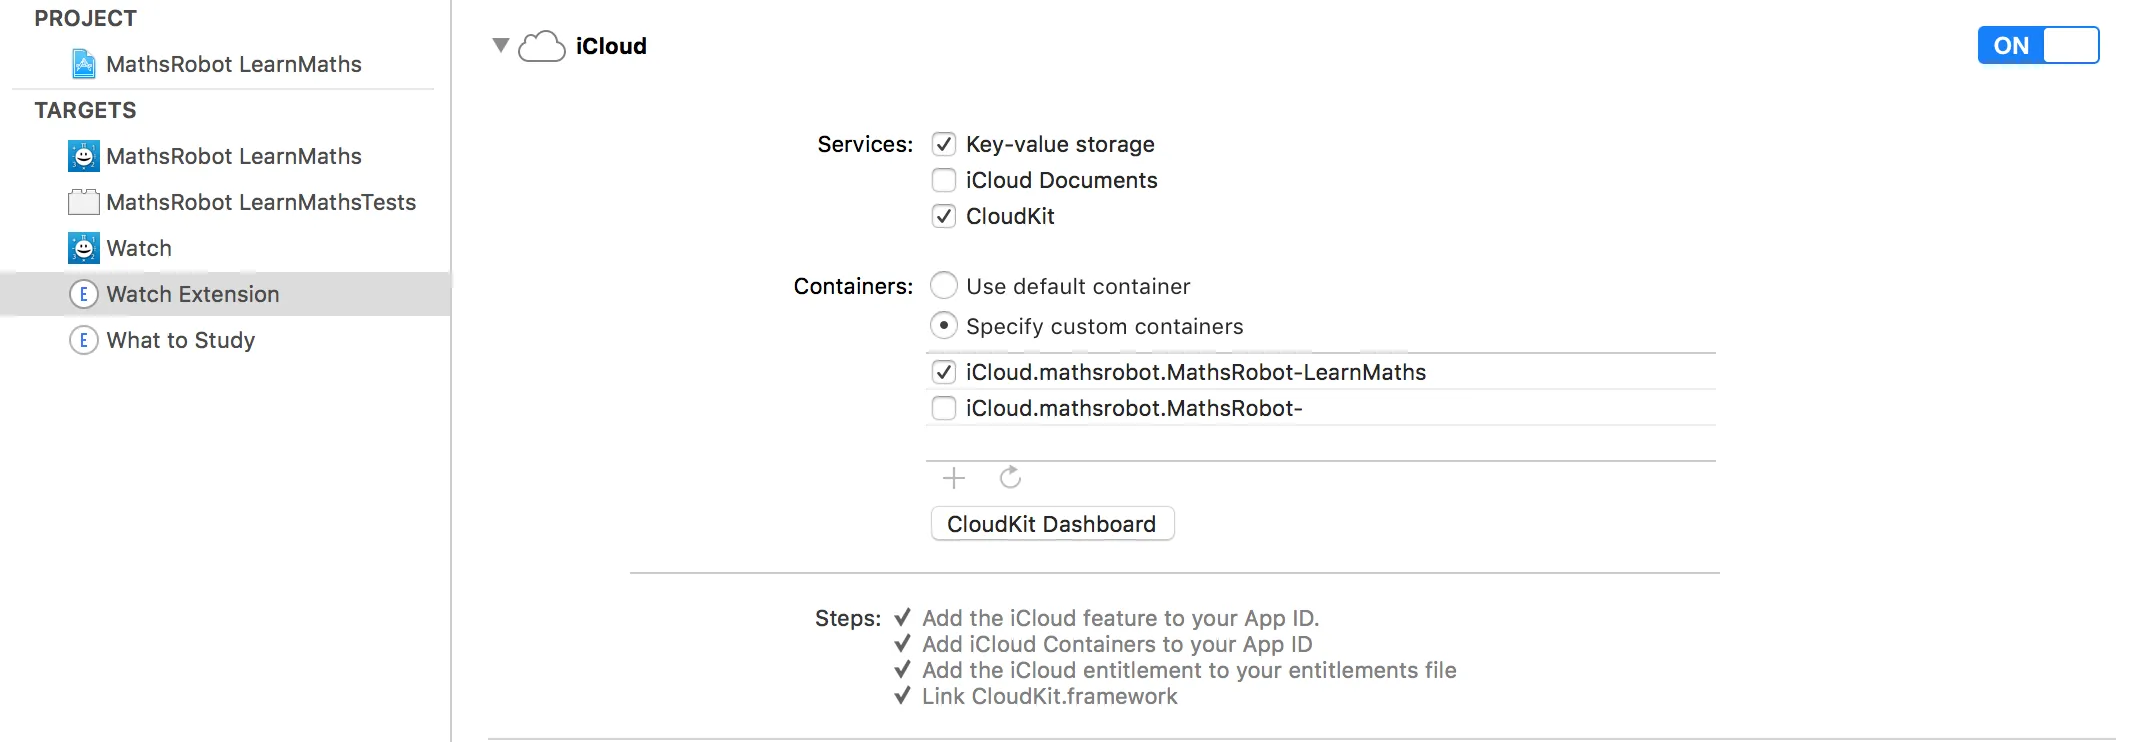The height and width of the screenshot is (742, 2140).
Task: Choose Specify custom containers radio button
Action: point(944,326)
